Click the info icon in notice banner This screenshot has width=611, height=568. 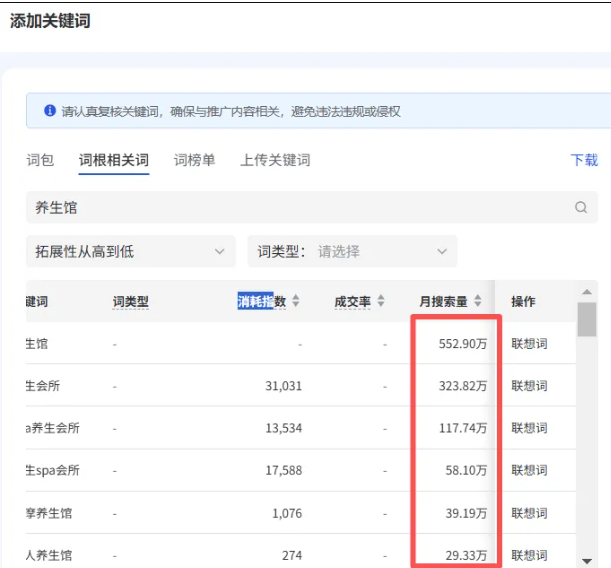point(50,111)
